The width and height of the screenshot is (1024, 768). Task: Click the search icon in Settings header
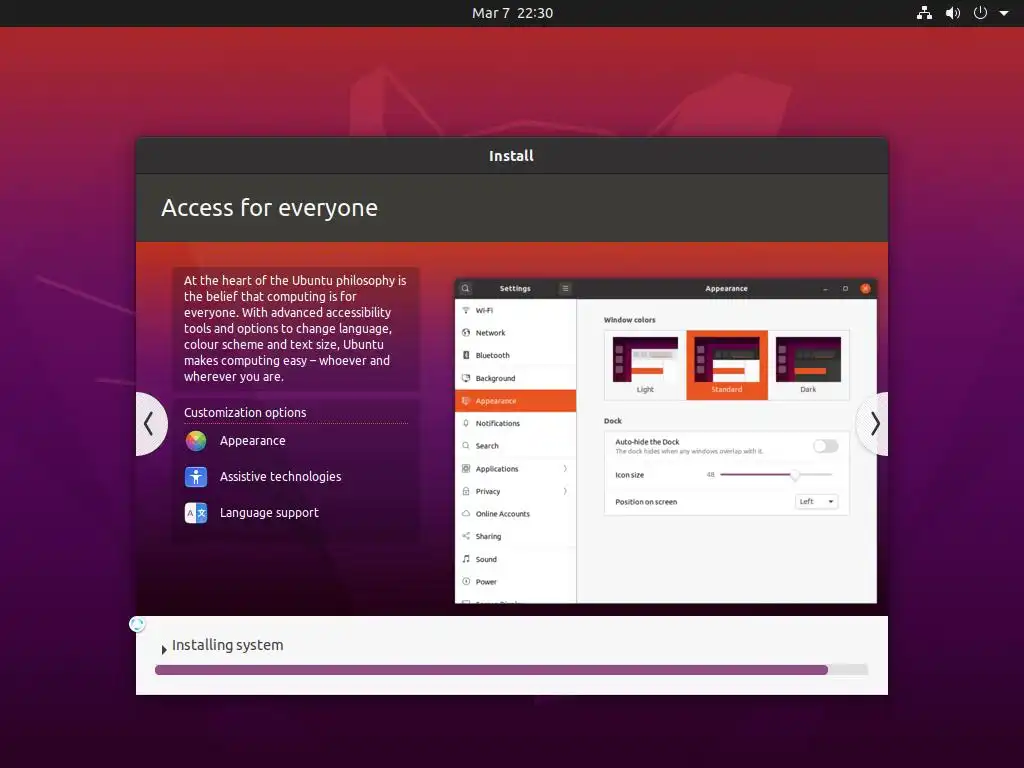click(465, 288)
